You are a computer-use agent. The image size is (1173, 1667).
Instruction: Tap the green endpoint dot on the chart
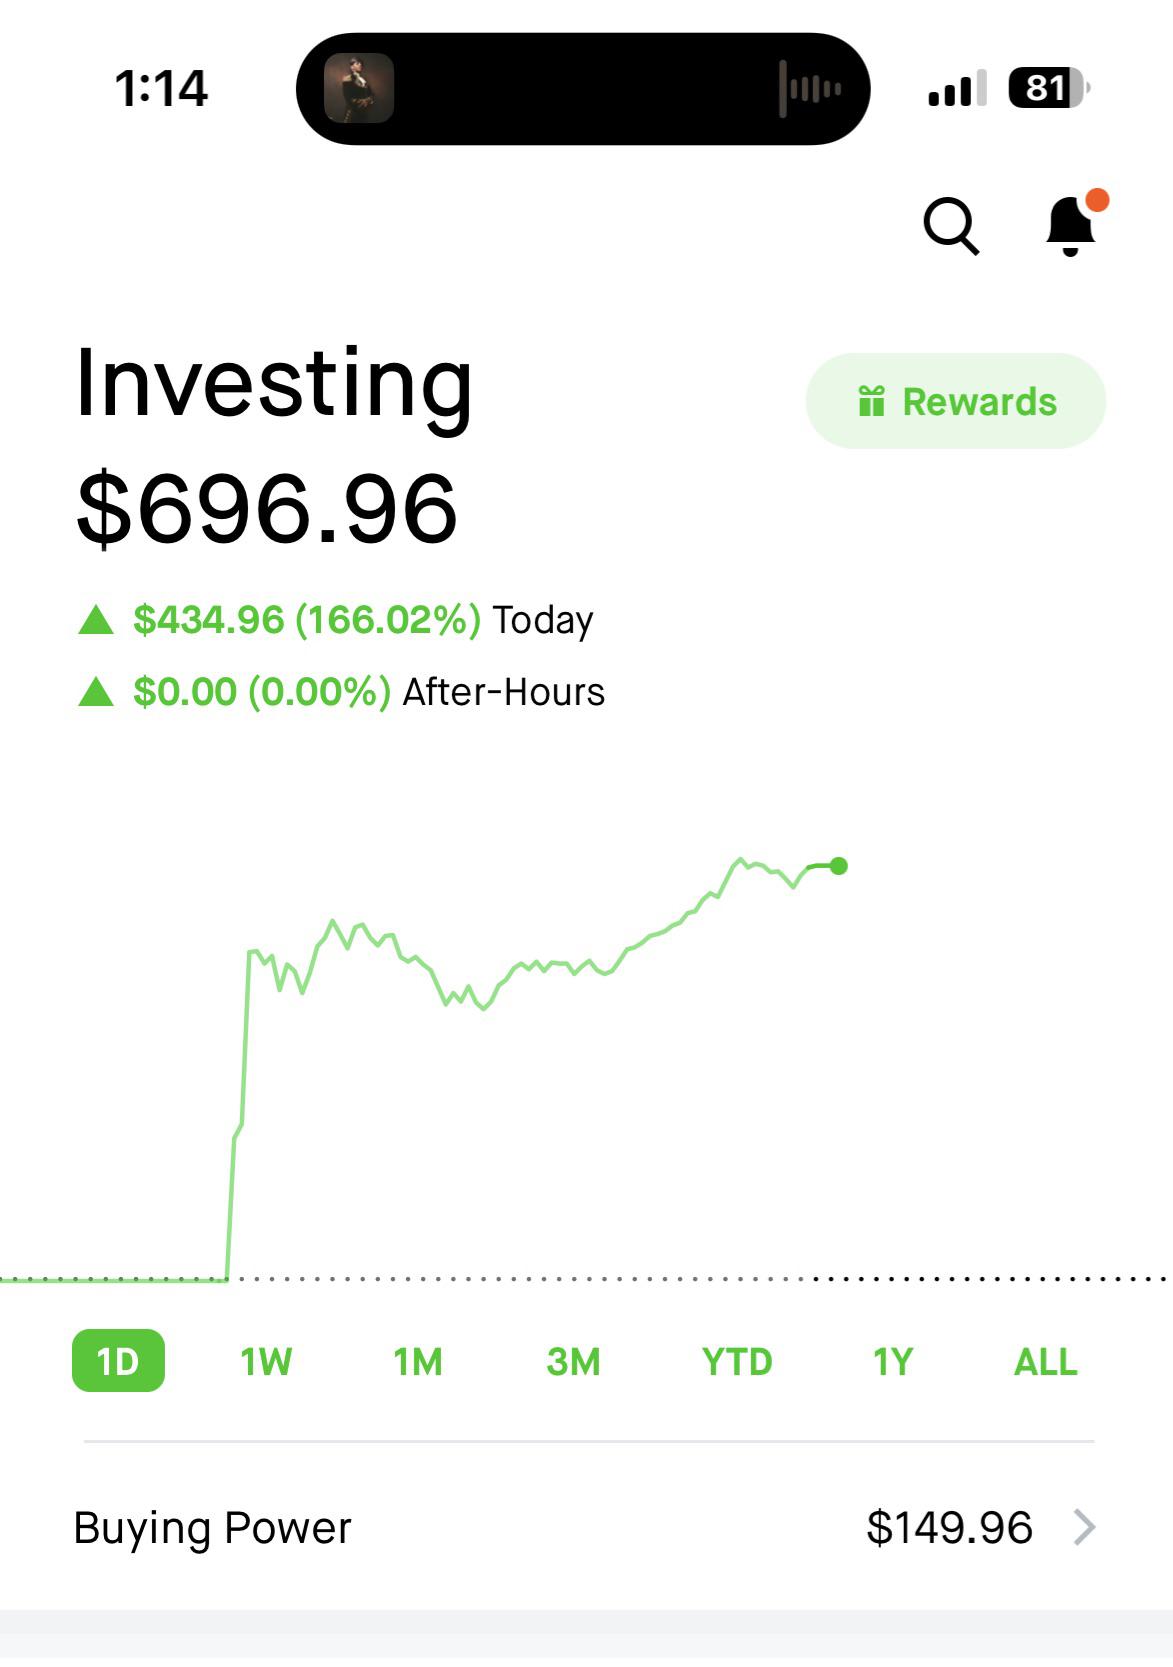coord(839,866)
